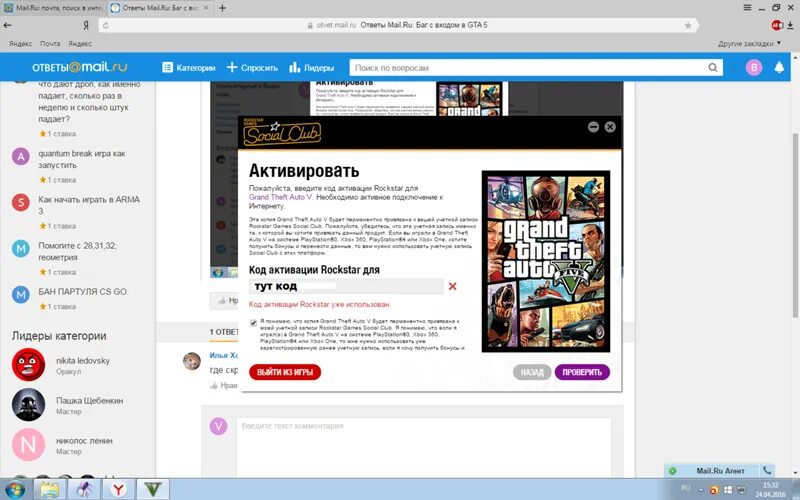Screen dimensions: 800x500
Task: Click the S avatar beside ARMA 3 question
Action: [x=21, y=203]
